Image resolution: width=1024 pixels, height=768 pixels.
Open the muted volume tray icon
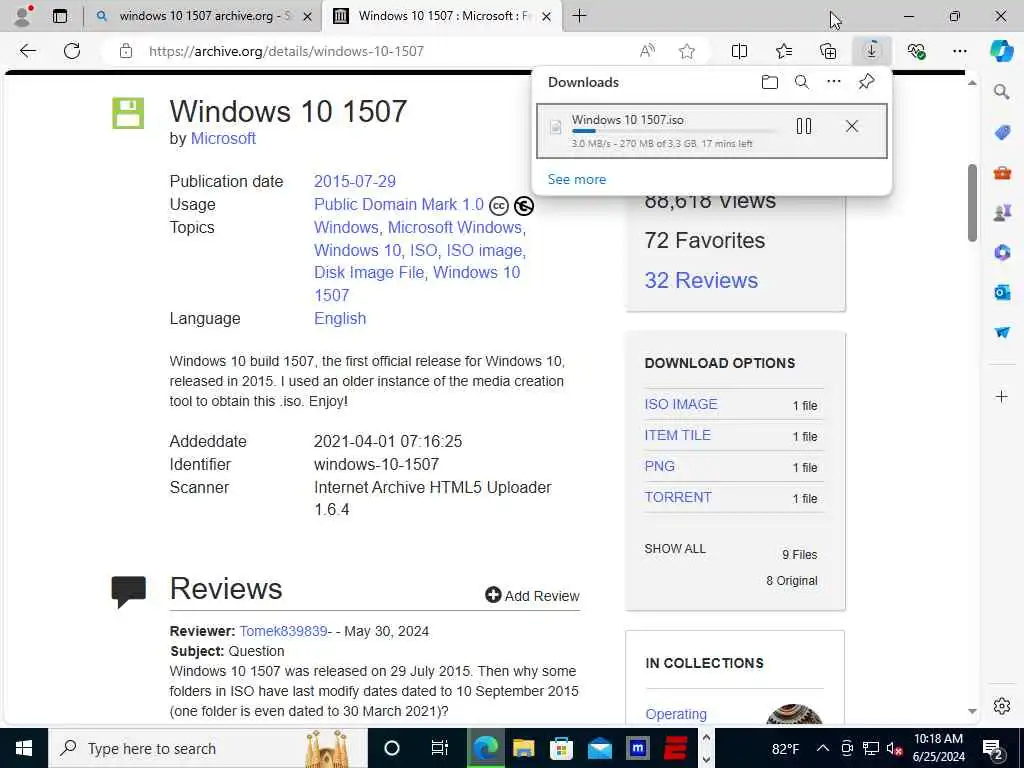point(894,748)
